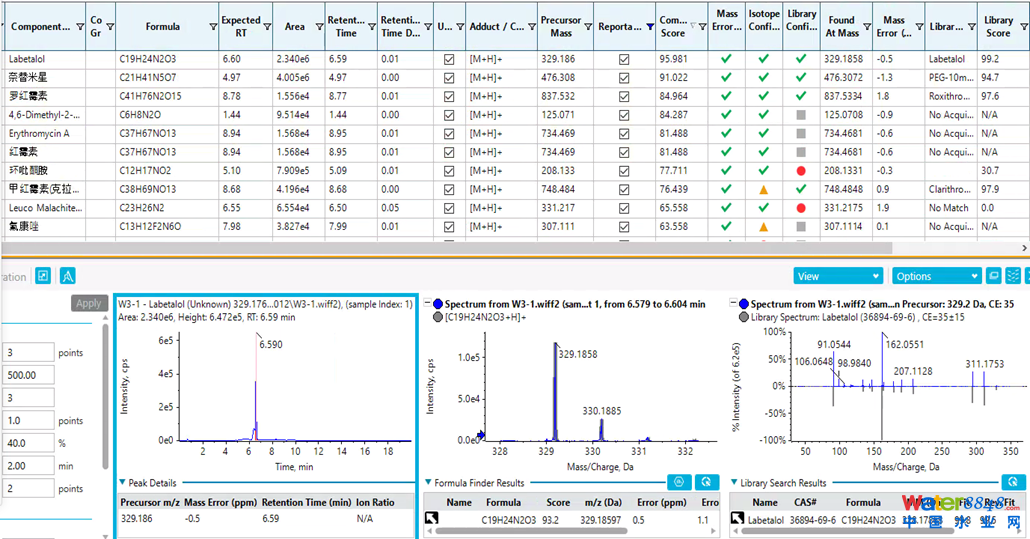Toggle Reportable checkbox for Erythromycin A row
1030x539 pixels.
coord(624,133)
